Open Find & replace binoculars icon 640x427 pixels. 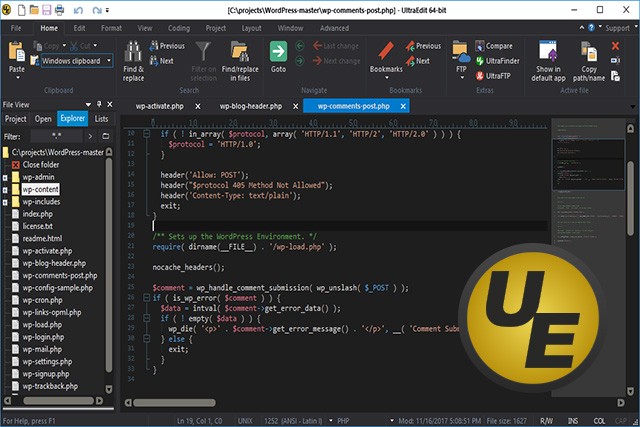(133, 52)
